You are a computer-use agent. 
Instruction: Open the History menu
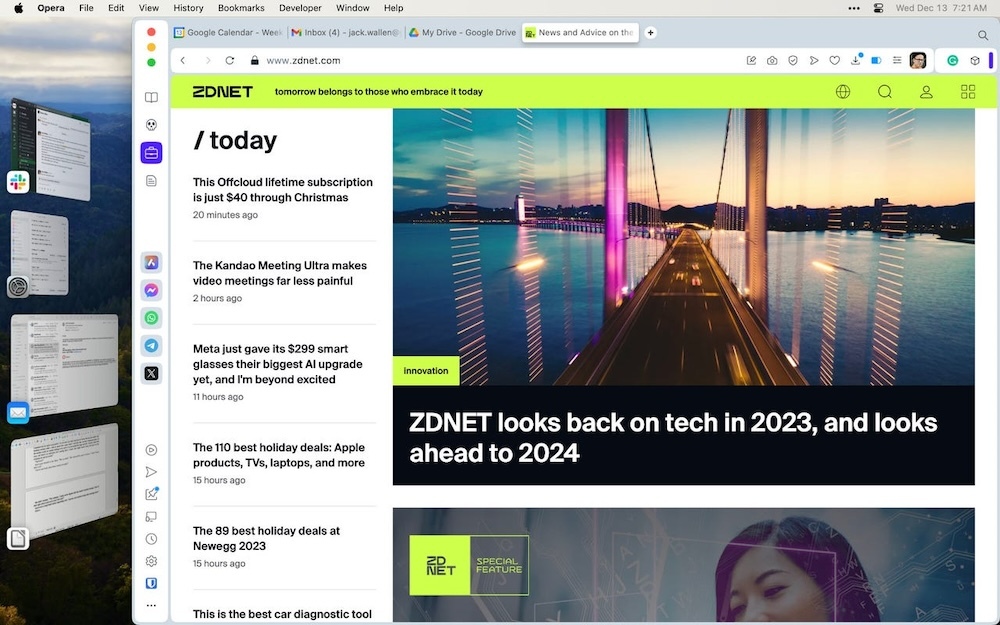[188, 8]
